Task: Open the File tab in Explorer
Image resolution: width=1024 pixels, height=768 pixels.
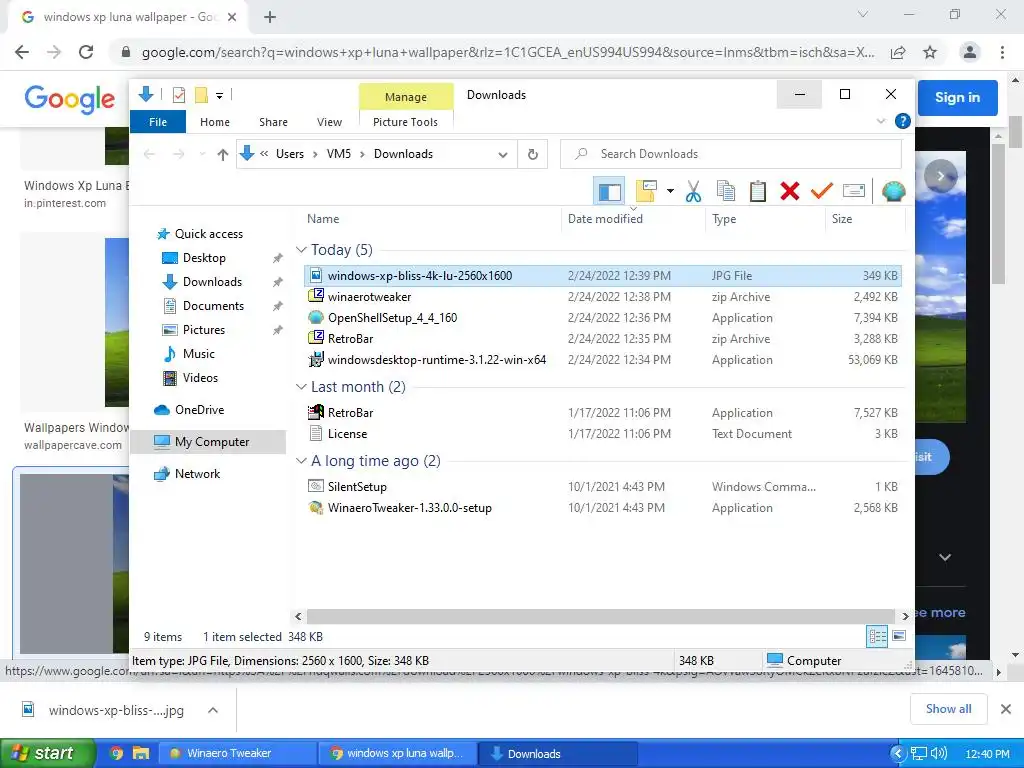Action: pyautogui.click(x=158, y=121)
